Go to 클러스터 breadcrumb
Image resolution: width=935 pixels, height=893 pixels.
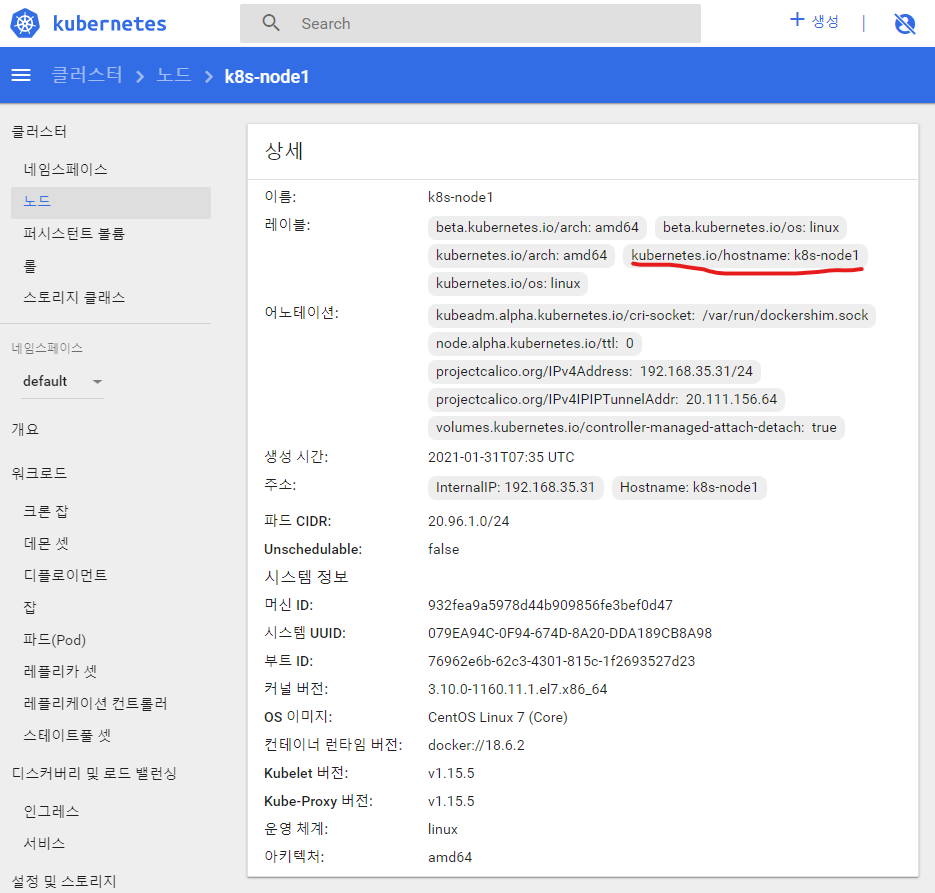87,76
